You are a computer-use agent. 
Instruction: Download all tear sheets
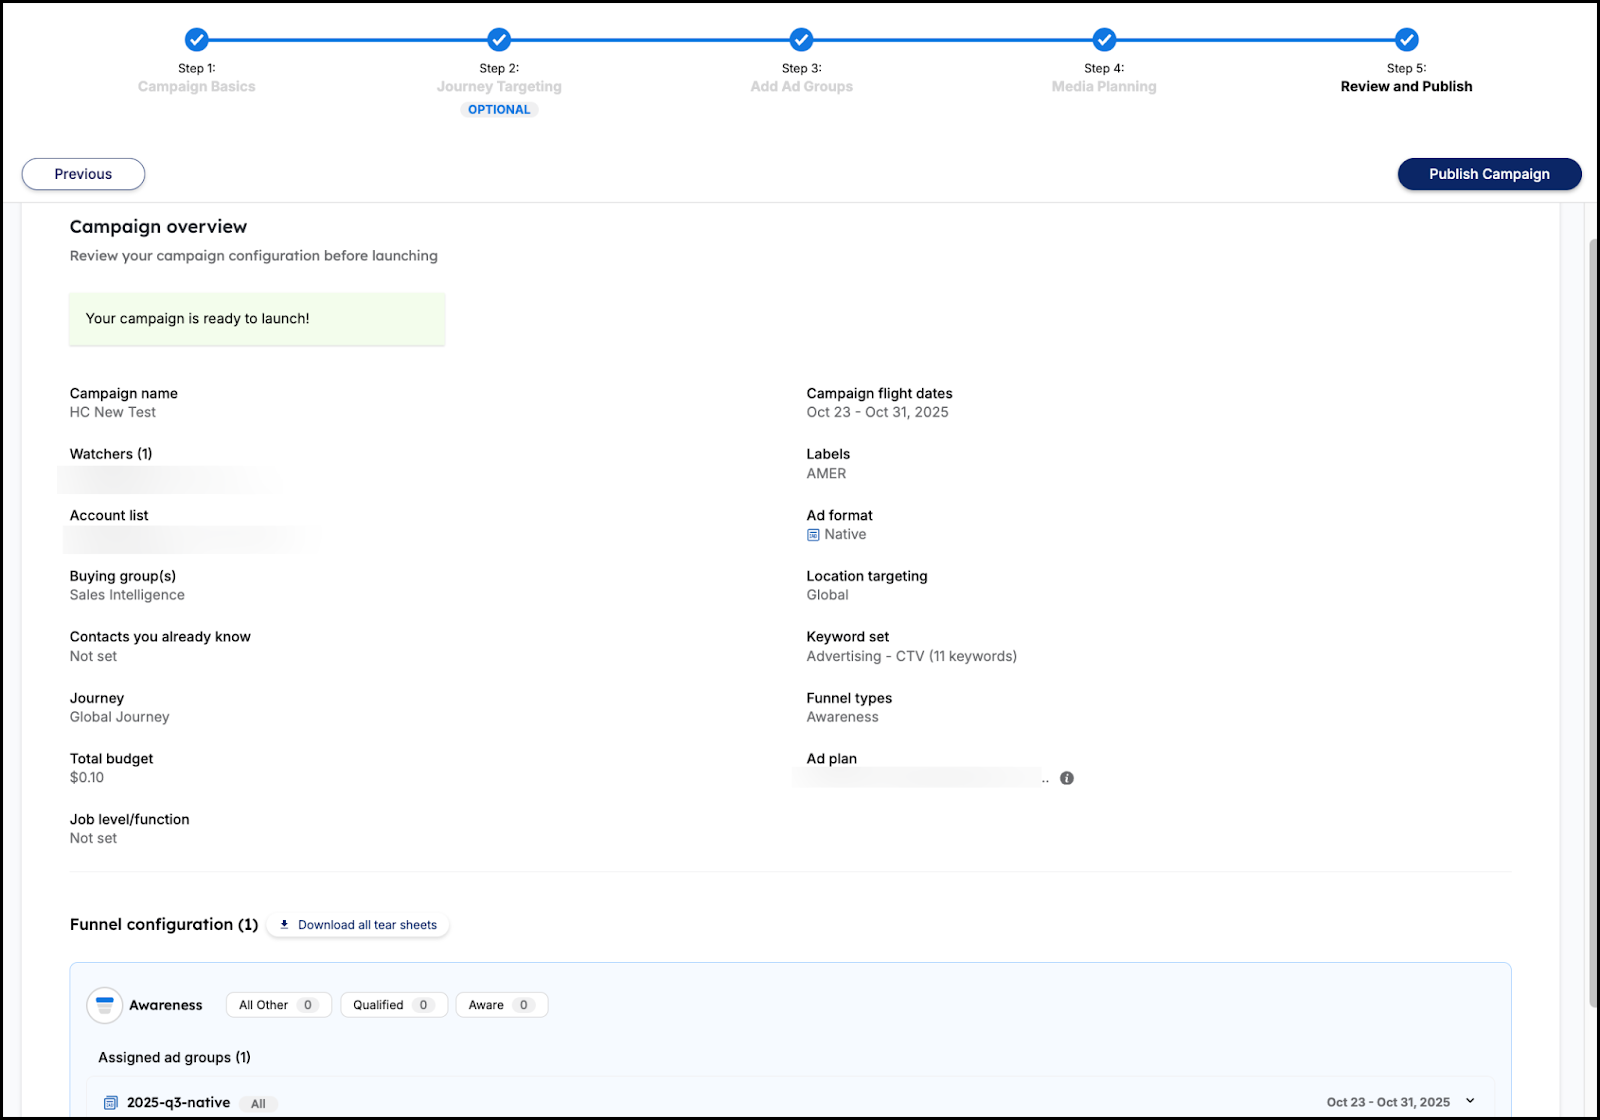358,925
